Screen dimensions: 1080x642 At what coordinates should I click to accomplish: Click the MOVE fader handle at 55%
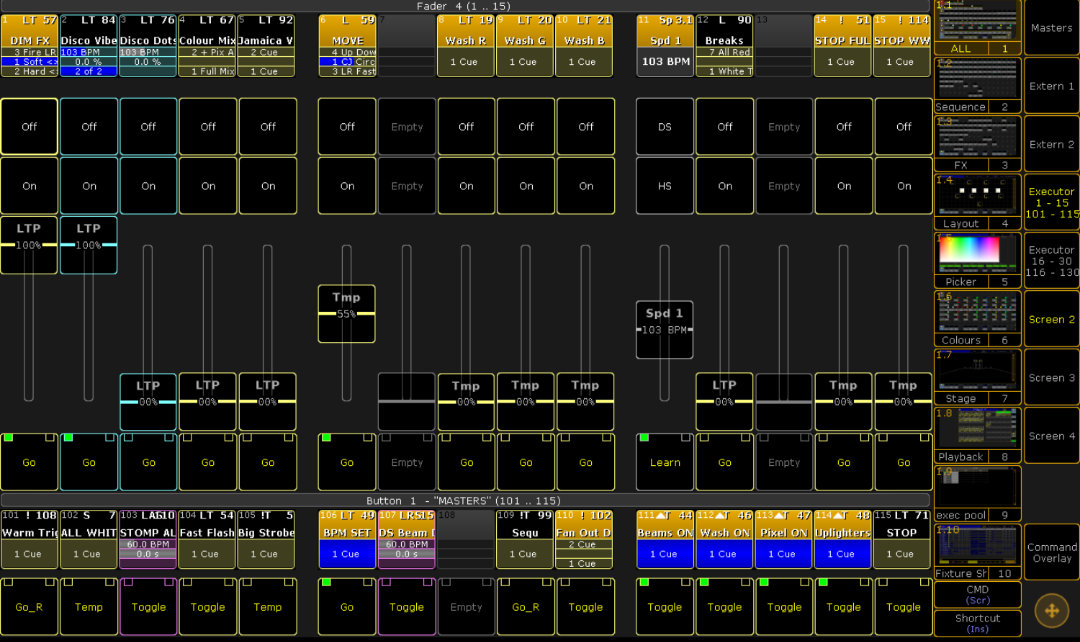[346, 314]
